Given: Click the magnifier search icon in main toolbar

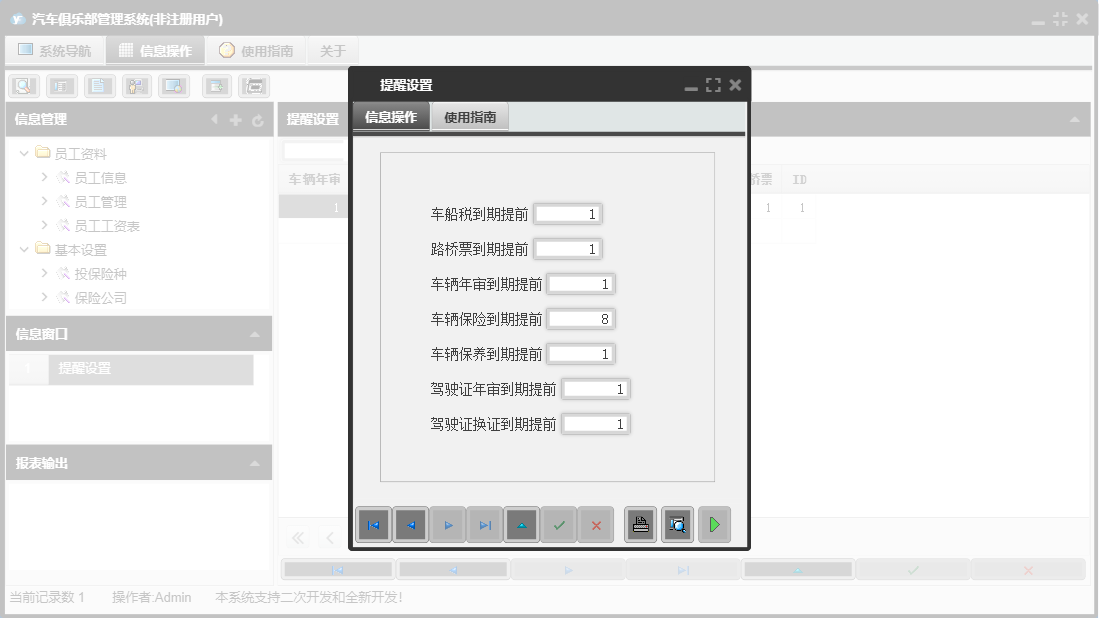Looking at the screenshot, I should point(24,86).
